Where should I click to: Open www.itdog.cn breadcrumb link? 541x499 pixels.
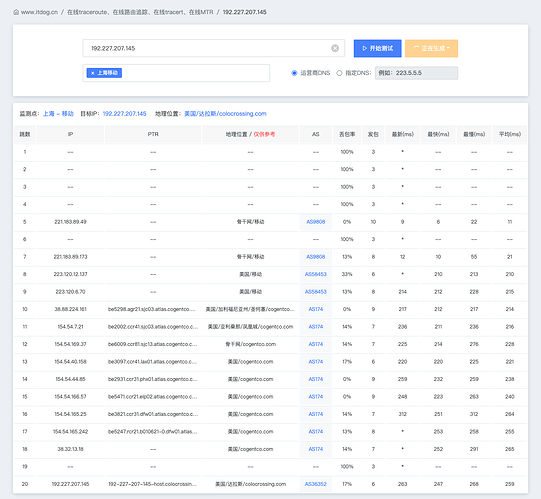click(x=39, y=12)
